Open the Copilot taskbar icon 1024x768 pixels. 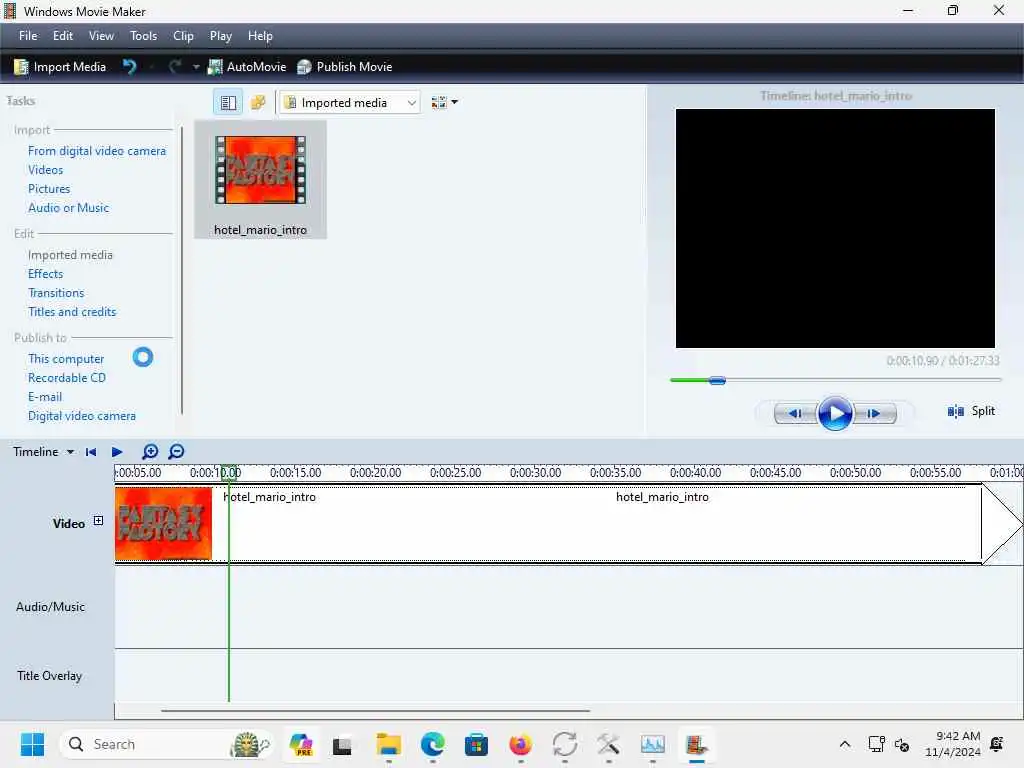300,744
